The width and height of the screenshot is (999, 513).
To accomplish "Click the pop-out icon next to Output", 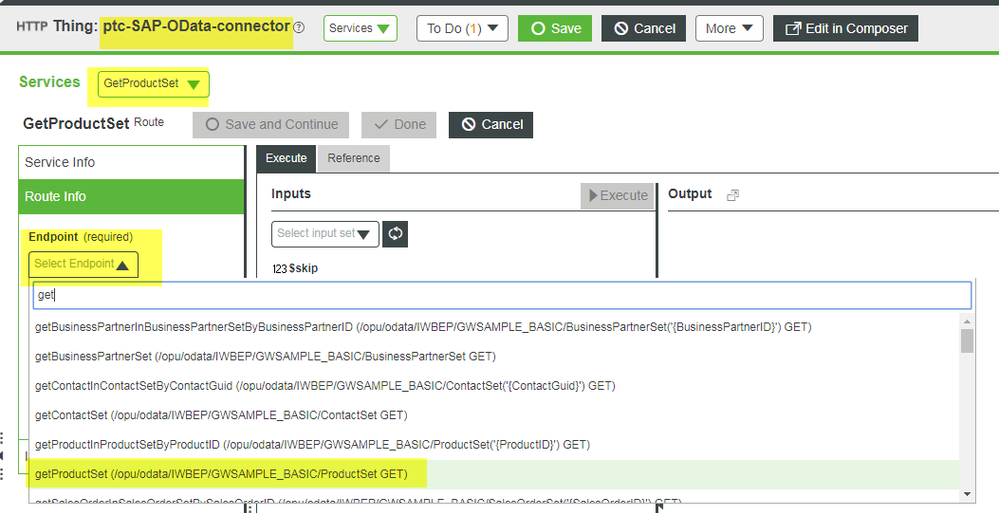I will tap(733, 195).
